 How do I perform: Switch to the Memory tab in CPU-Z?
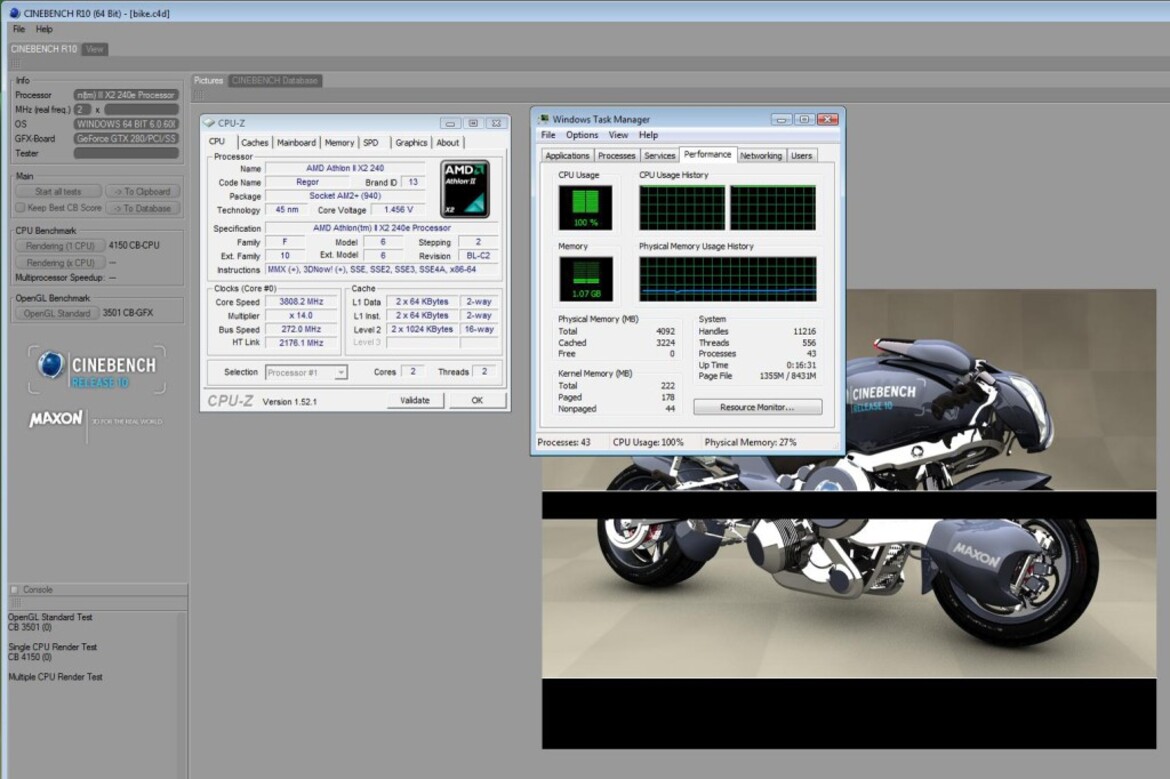[x=340, y=143]
